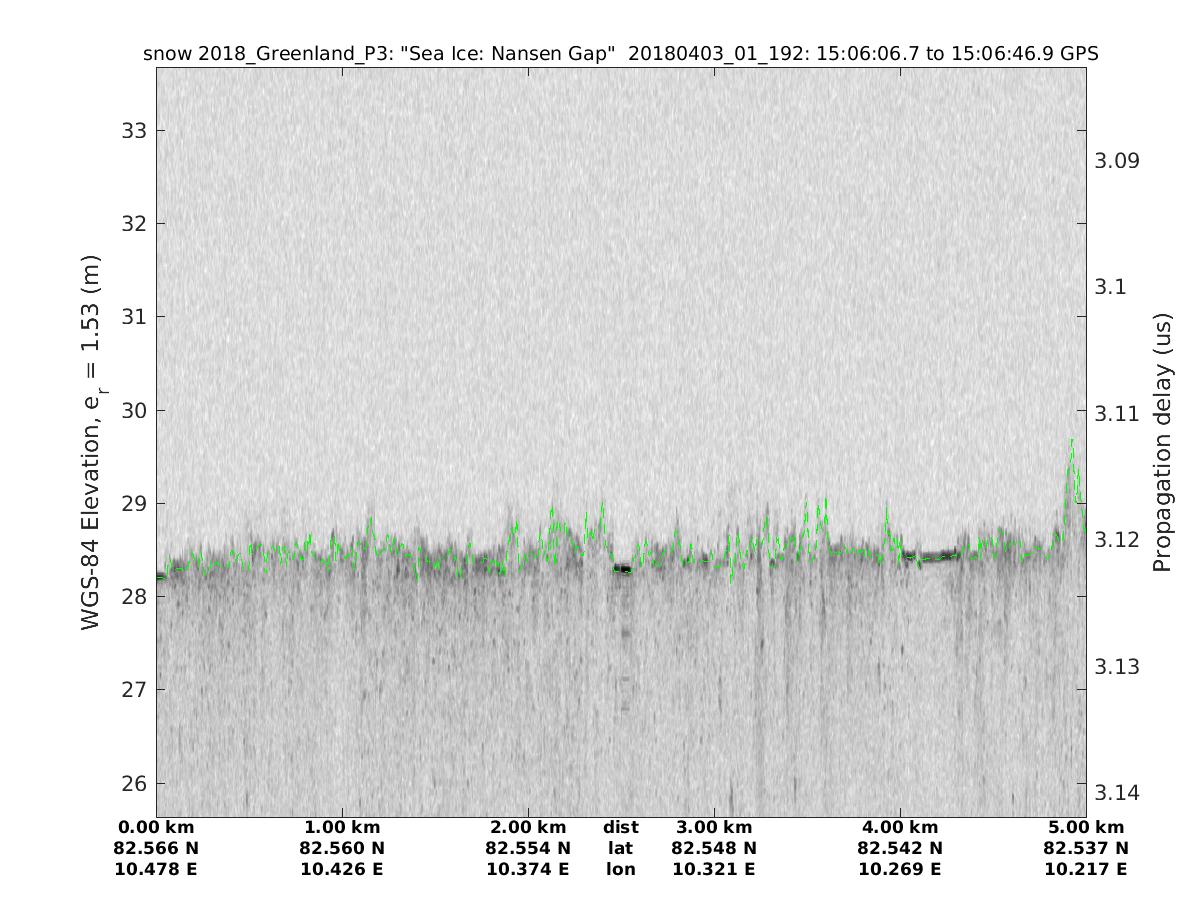Click the 2.00 km distance label

pos(528,827)
